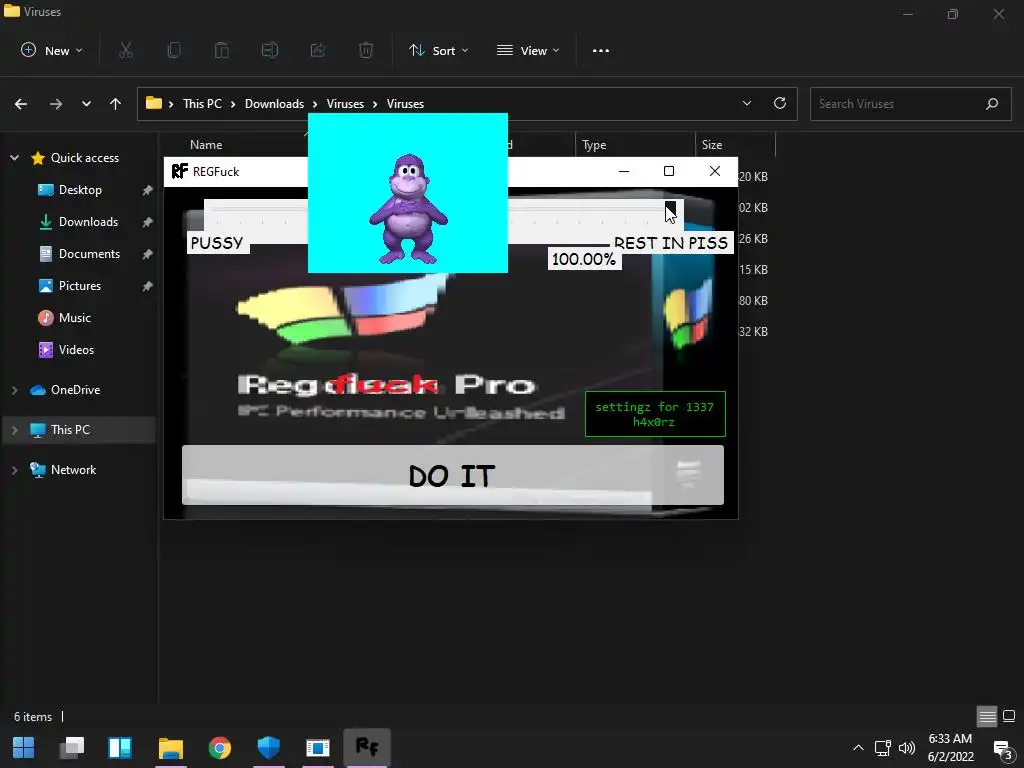Refresh the Viruses folder view
This screenshot has height=768, width=1024.
click(780, 104)
